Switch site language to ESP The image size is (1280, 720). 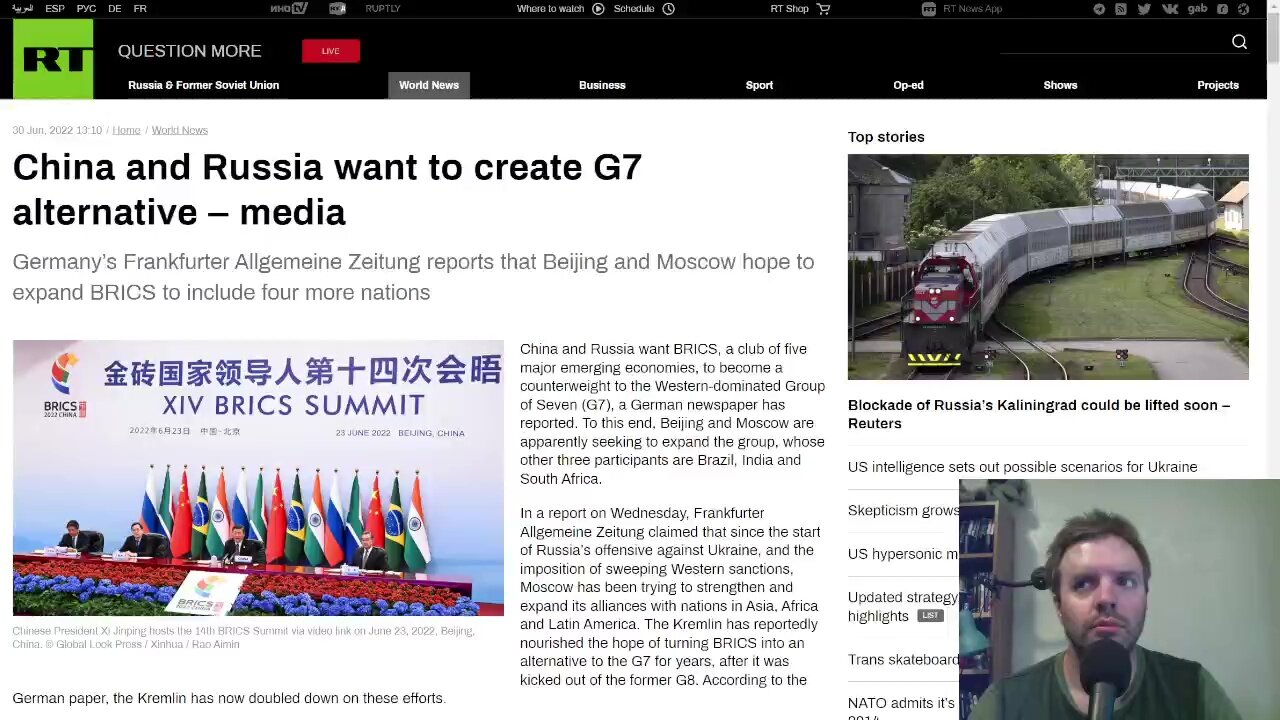point(55,9)
